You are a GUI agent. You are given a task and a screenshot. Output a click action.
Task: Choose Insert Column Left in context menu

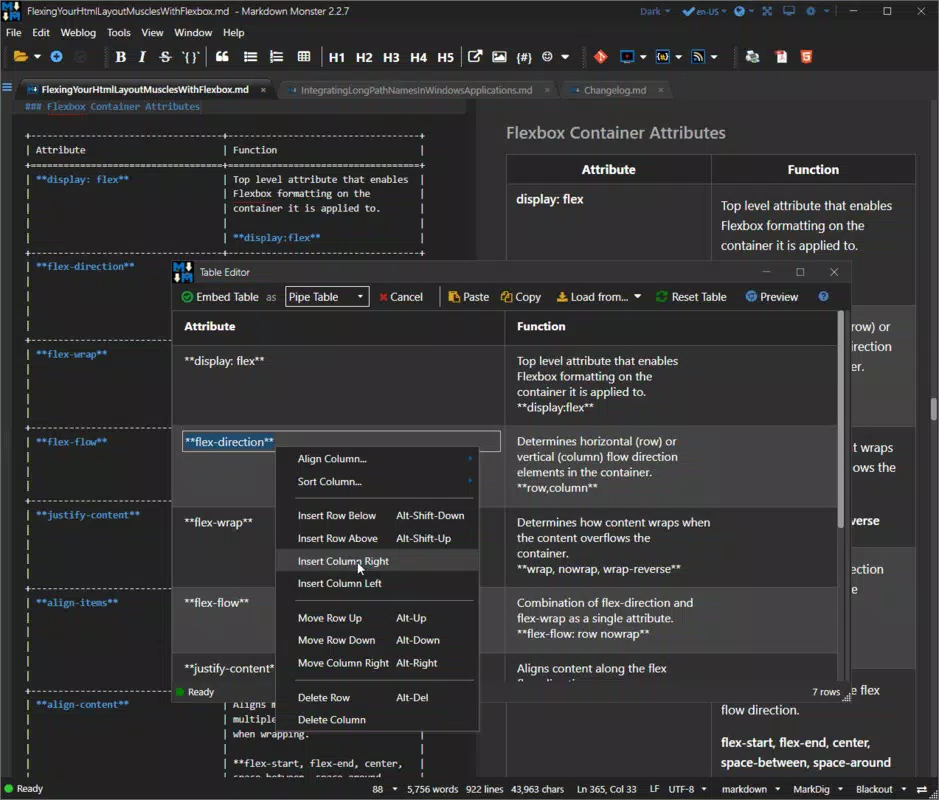click(x=377, y=583)
